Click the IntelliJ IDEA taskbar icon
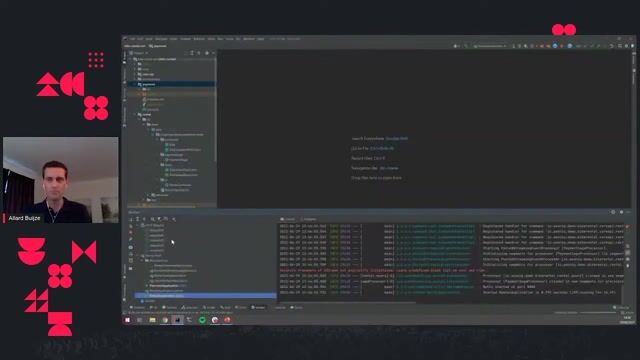Image resolution: width=640 pixels, height=360 pixels. click(178, 320)
